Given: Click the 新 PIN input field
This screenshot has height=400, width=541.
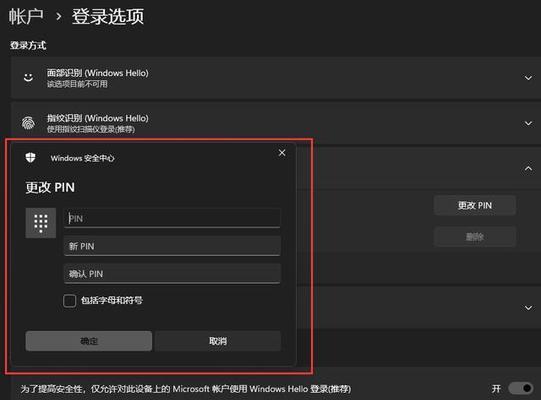Looking at the screenshot, I should 172,246.
